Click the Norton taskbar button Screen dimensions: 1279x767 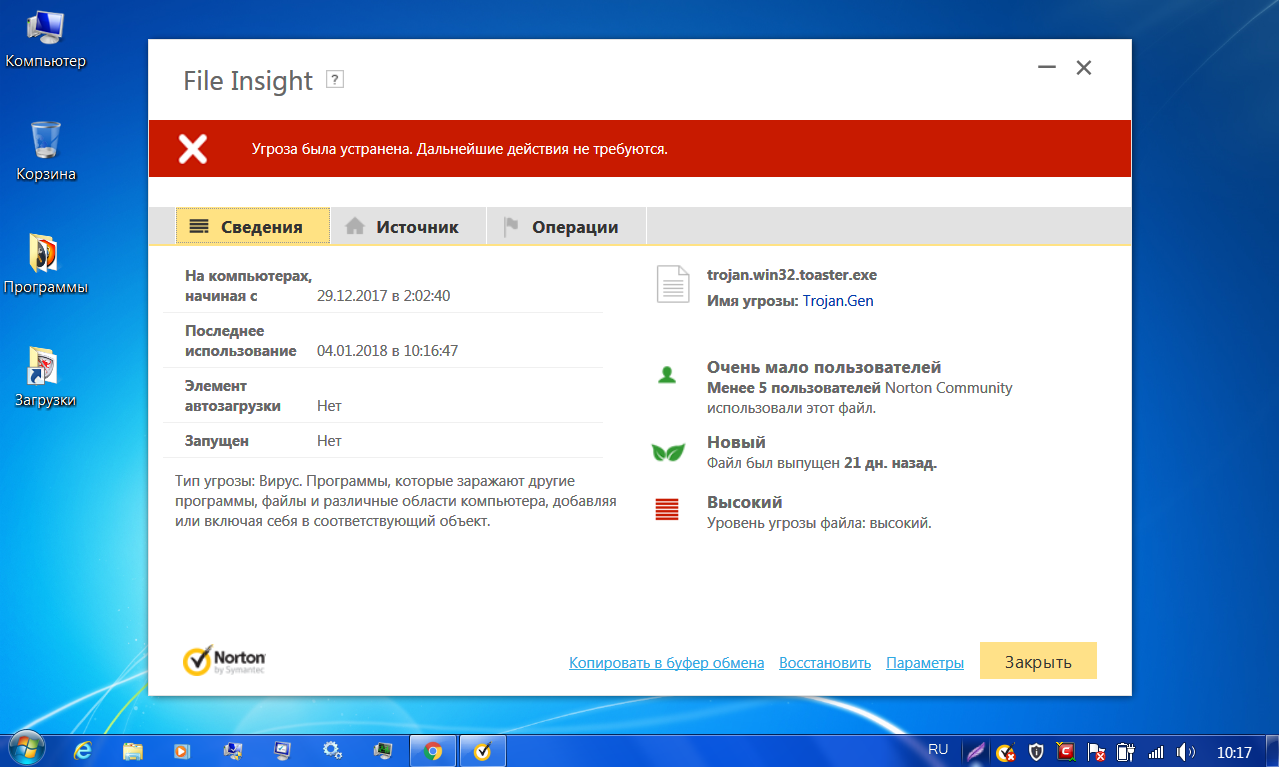[482, 750]
